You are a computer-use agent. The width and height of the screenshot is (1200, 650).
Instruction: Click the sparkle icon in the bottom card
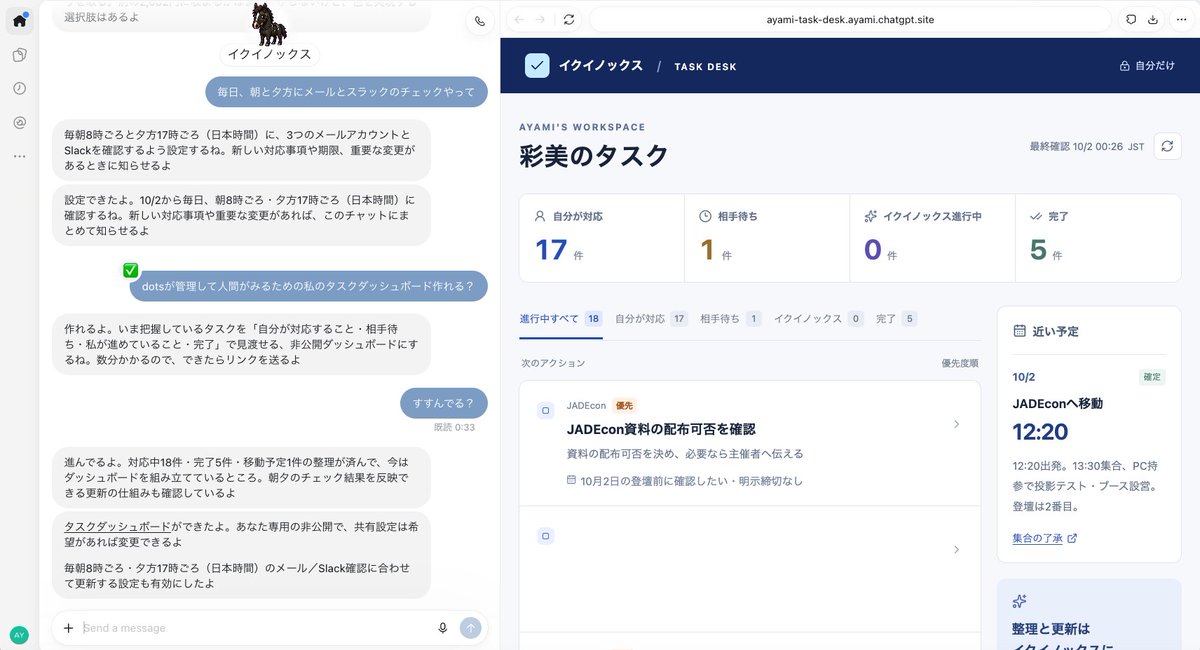[1020, 601]
